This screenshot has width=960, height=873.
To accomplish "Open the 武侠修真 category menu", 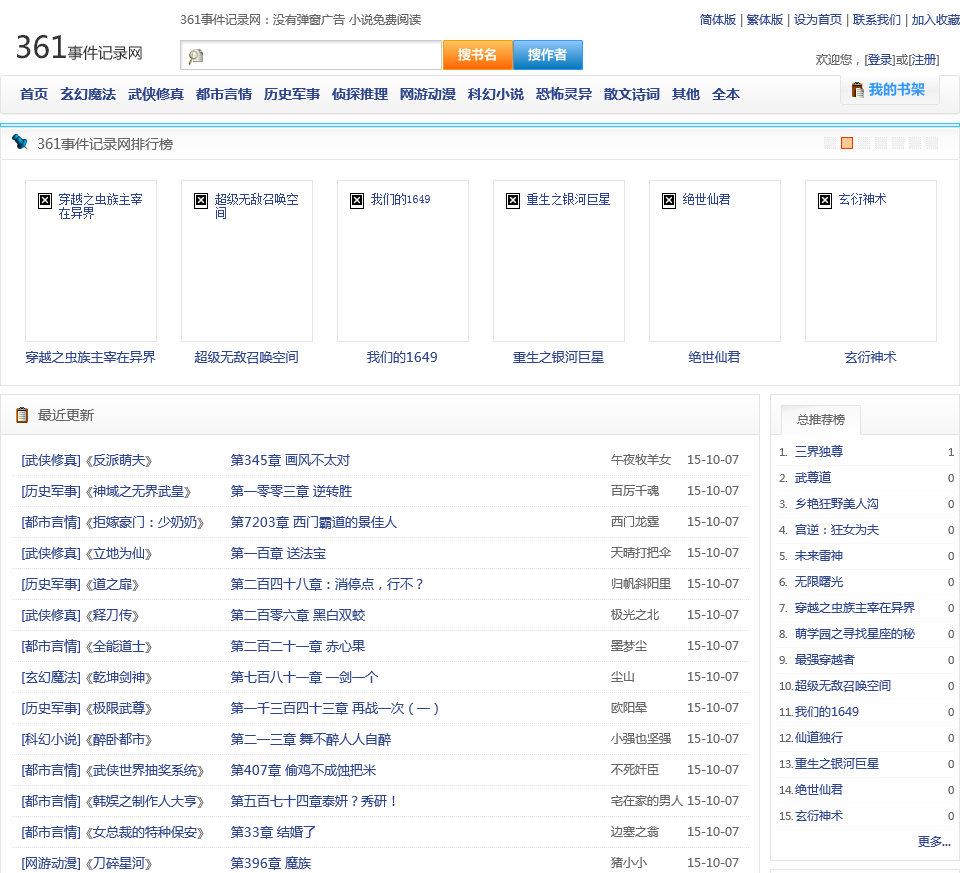I will (156, 94).
